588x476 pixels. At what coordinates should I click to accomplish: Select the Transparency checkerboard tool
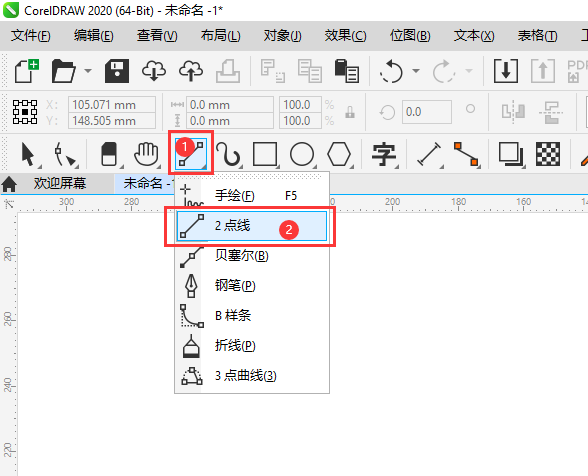point(548,154)
